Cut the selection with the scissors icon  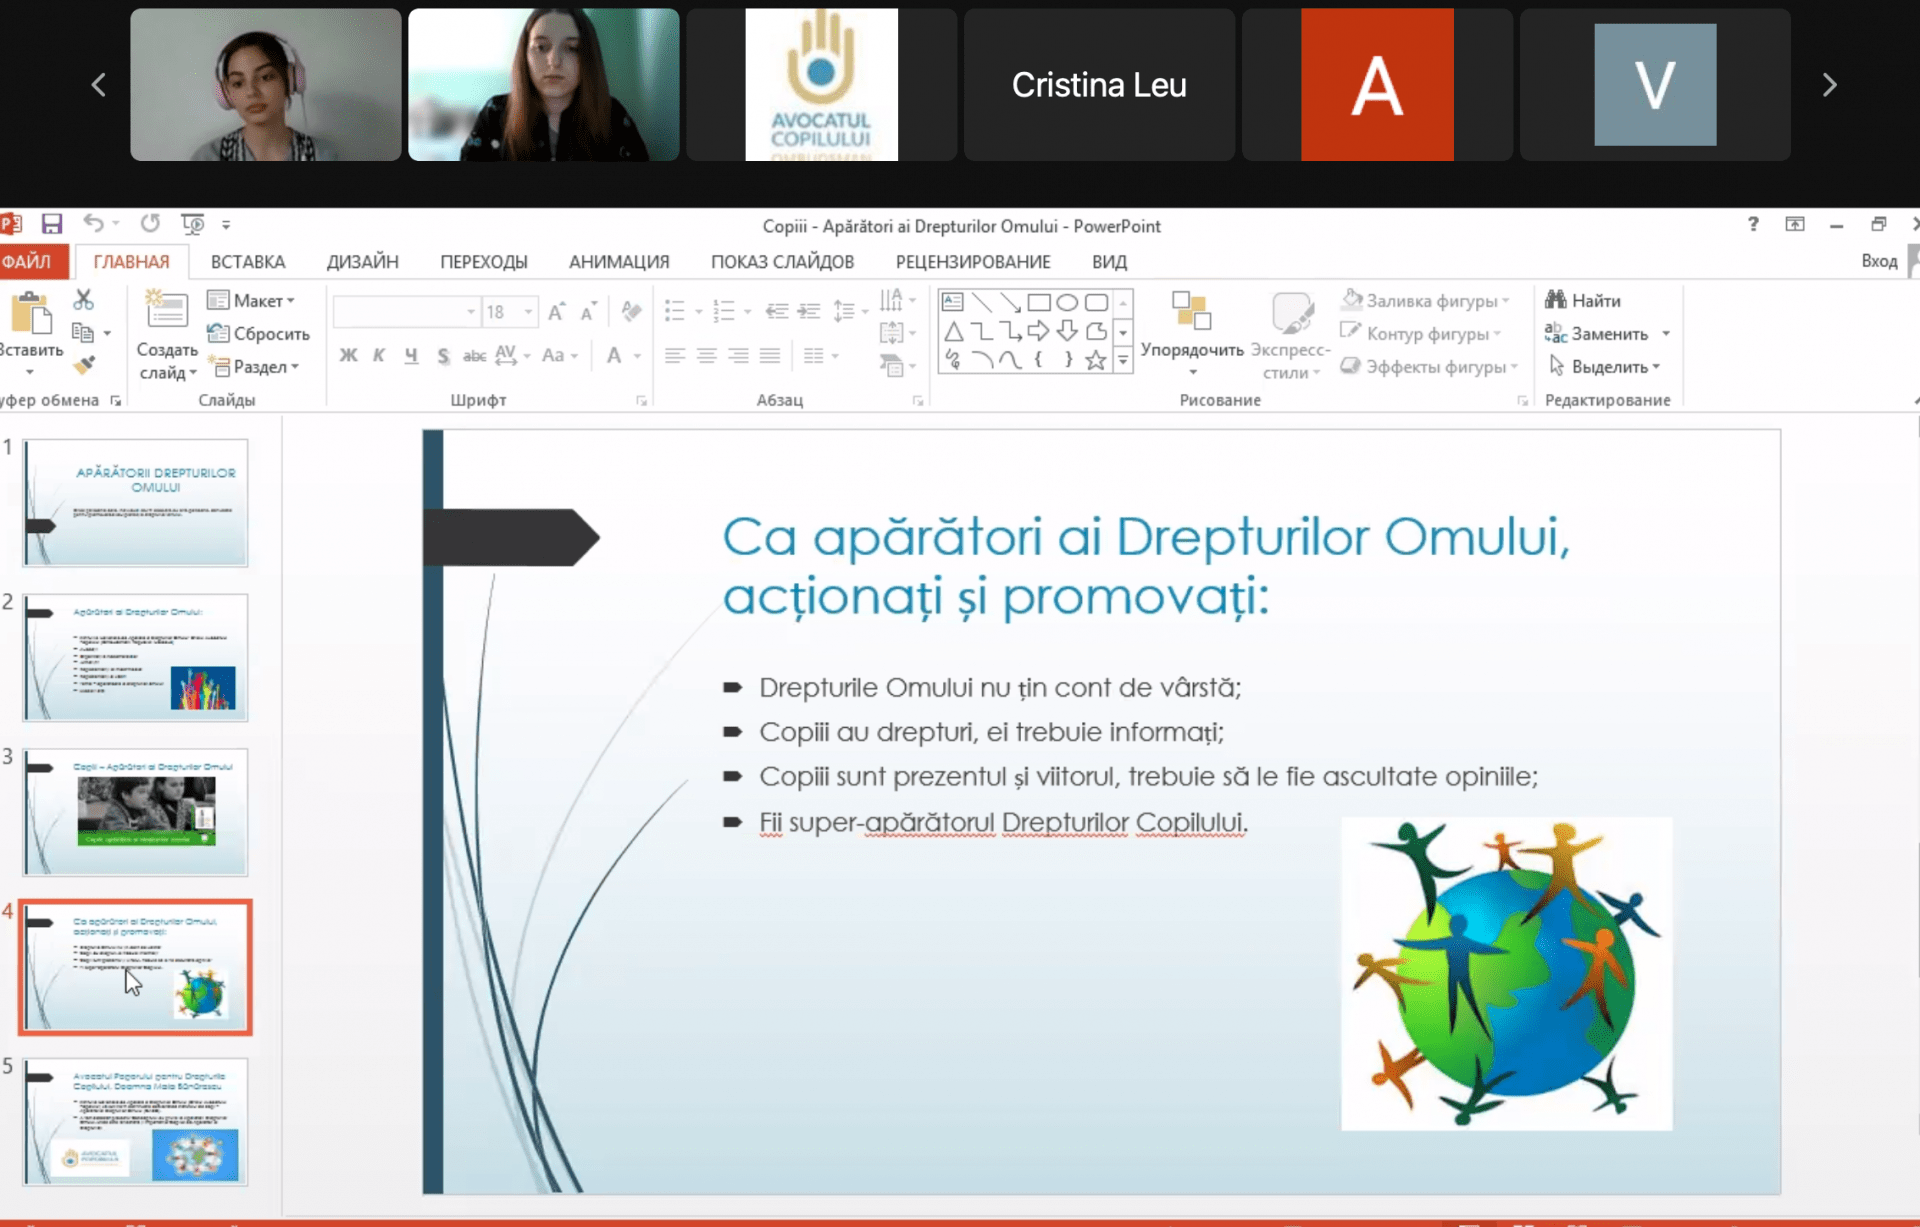click(84, 300)
